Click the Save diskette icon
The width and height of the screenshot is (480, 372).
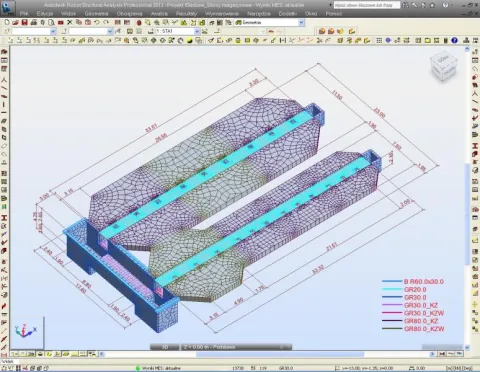[24, 22]
